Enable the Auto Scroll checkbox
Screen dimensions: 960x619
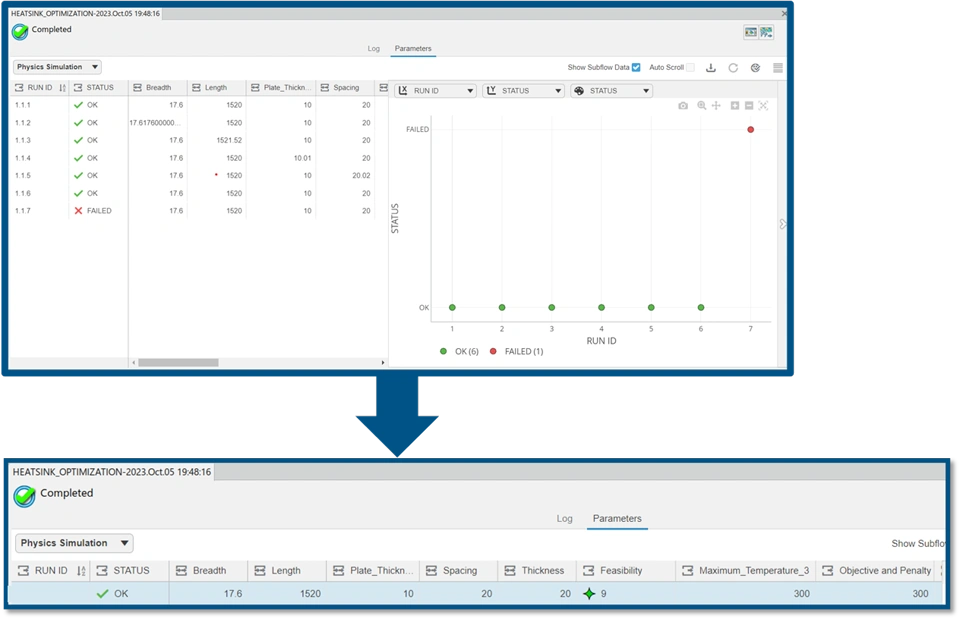tap(690, 67)
